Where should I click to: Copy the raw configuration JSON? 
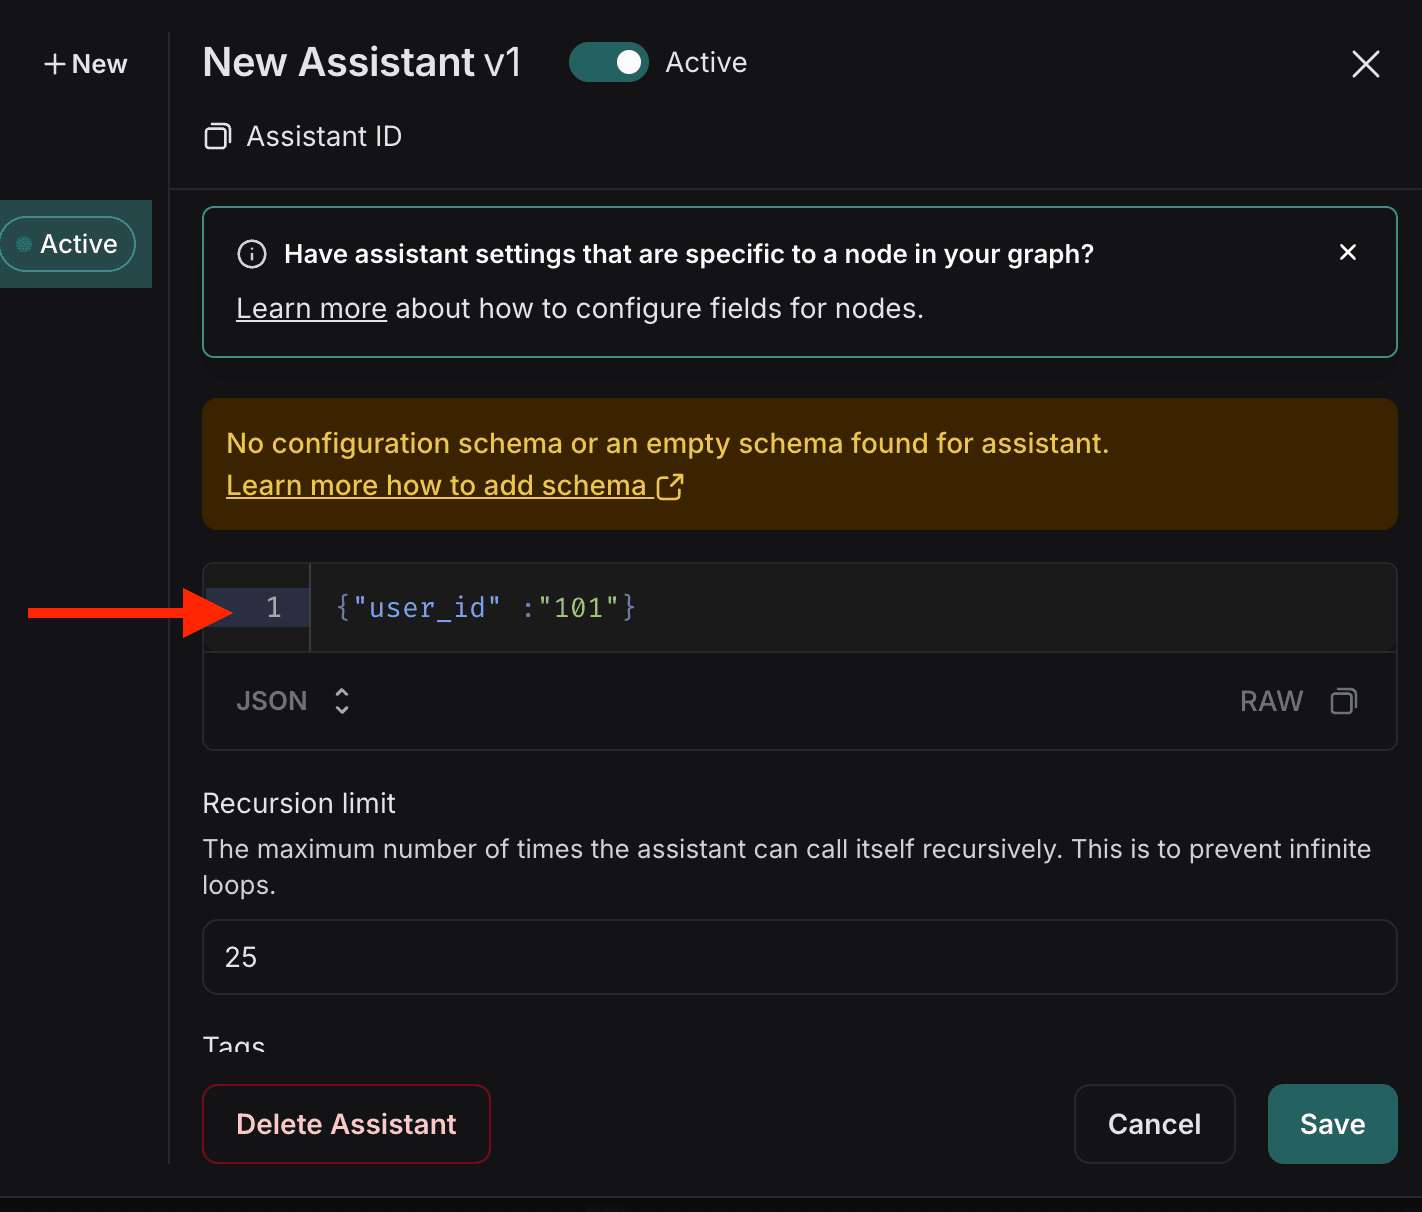(1344, 701)
